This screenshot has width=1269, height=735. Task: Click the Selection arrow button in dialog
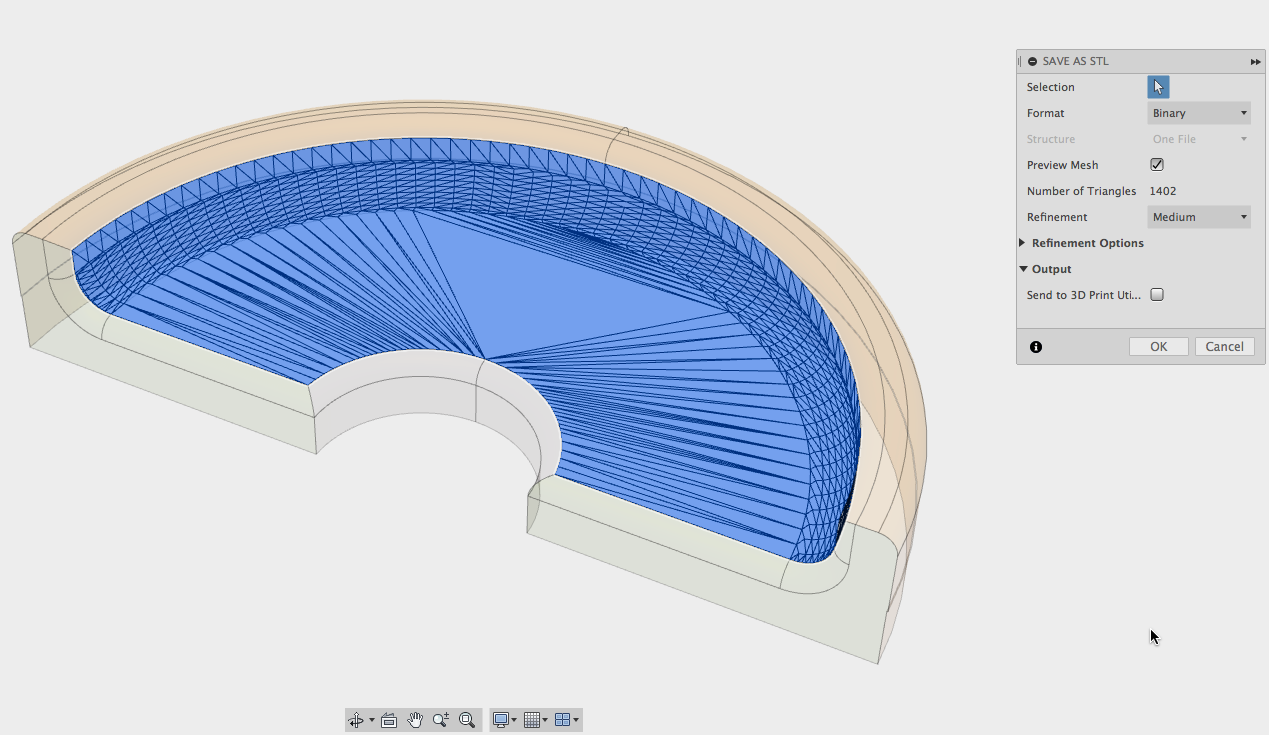1158,87
